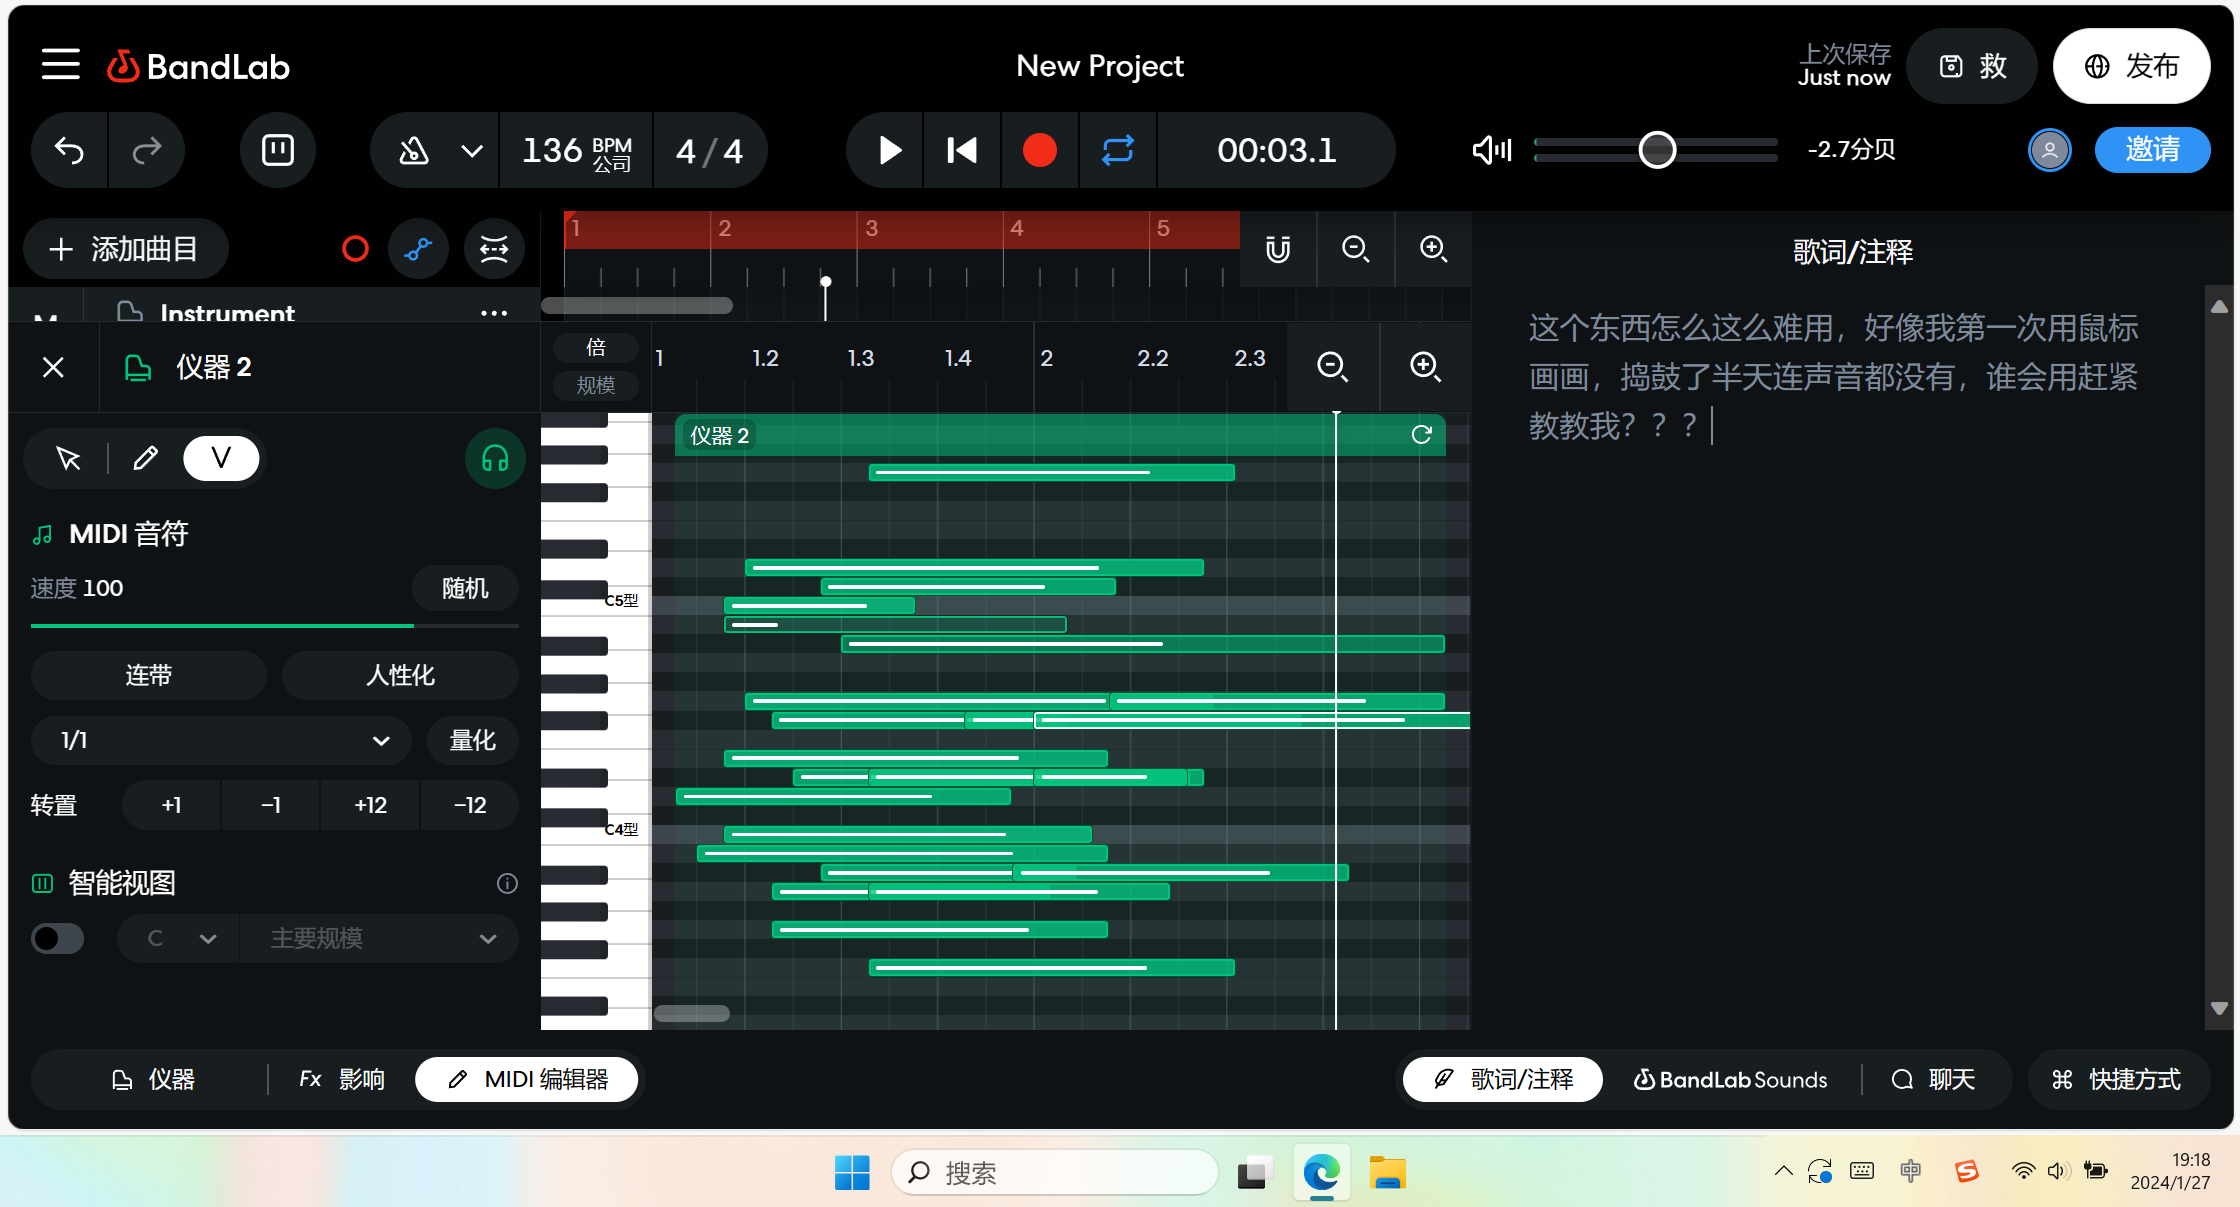Return playhead to the beginning

click(962, 150)
